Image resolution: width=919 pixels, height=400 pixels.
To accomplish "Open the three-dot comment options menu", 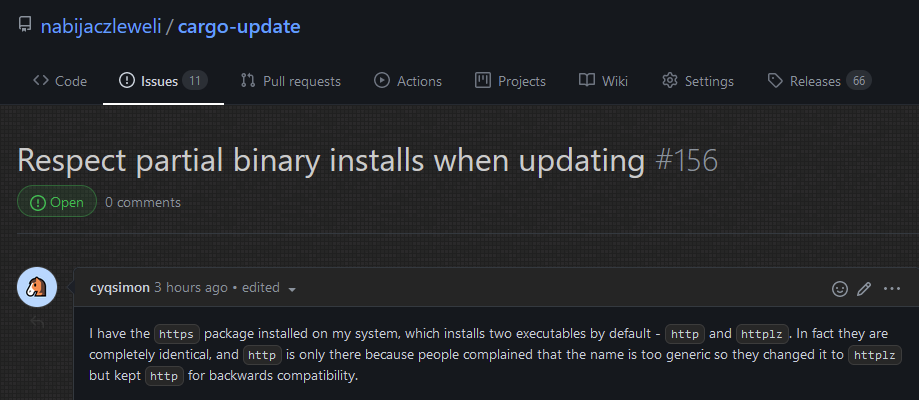I will [x=892, y=288].
